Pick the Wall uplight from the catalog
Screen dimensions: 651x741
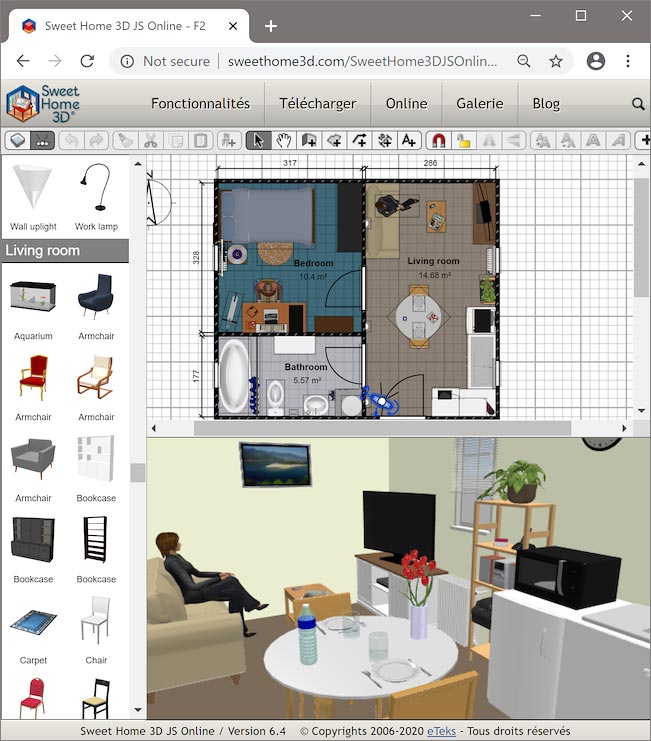click(x=33, y=197)
